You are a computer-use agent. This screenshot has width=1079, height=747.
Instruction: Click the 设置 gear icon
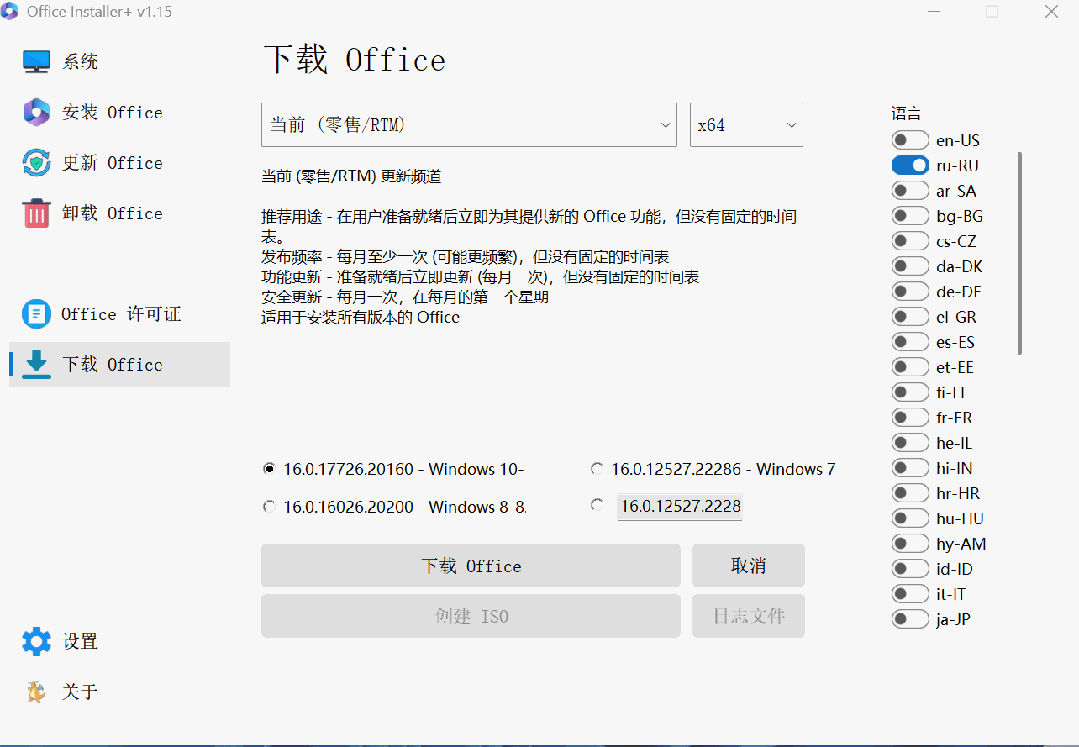coord(37,641)
